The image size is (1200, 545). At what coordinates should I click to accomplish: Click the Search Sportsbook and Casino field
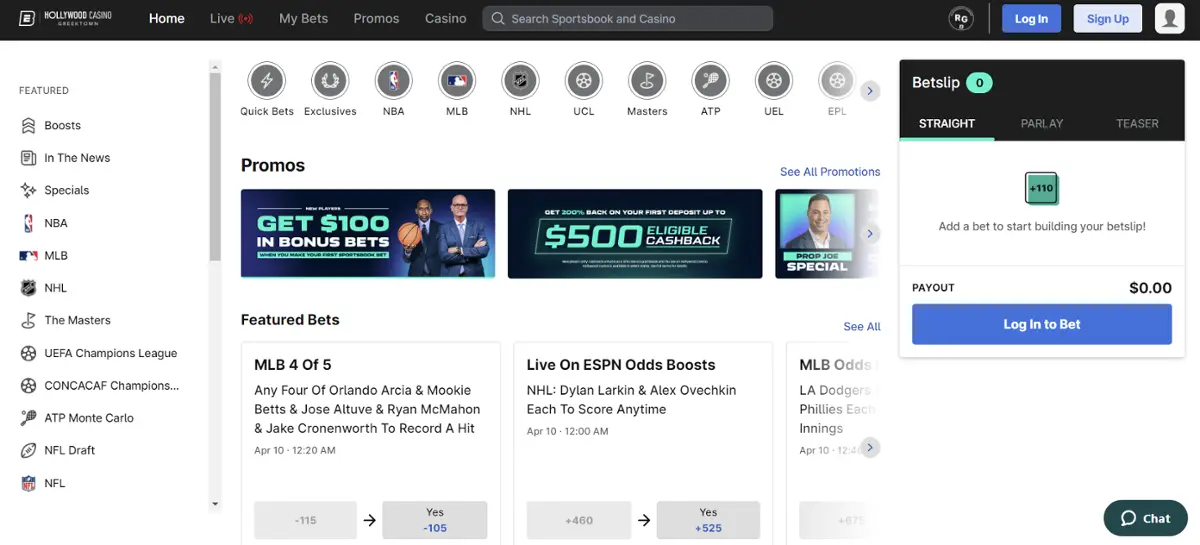[x=627, y=19]
